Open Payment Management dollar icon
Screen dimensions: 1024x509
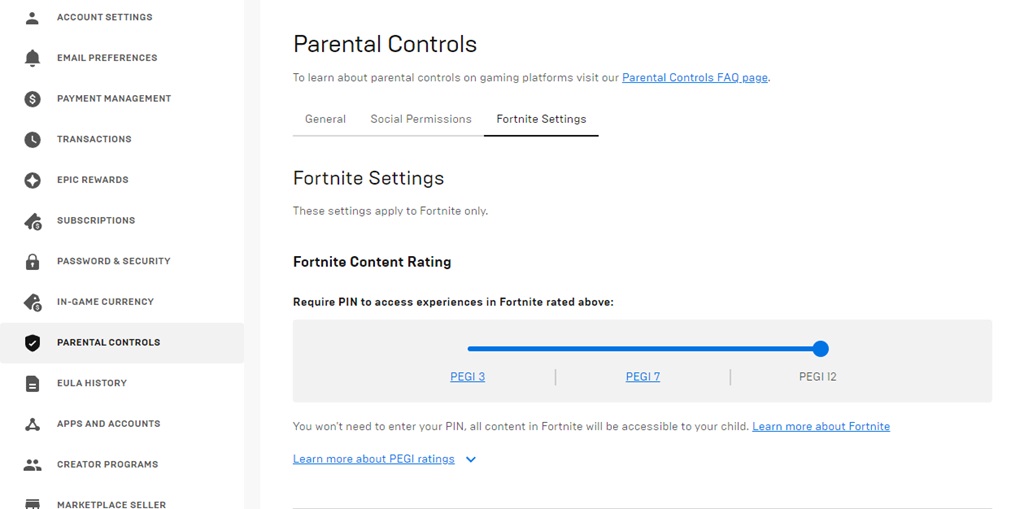coord(32,99)
